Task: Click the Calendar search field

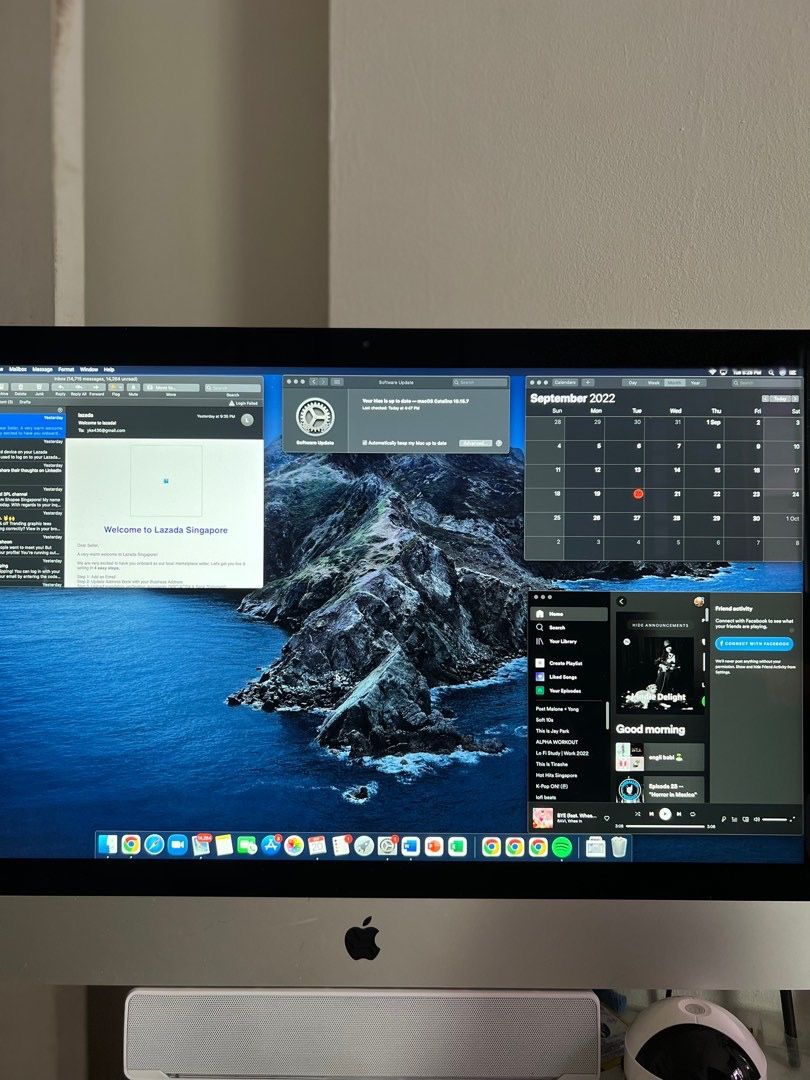Action: (765, 382)
